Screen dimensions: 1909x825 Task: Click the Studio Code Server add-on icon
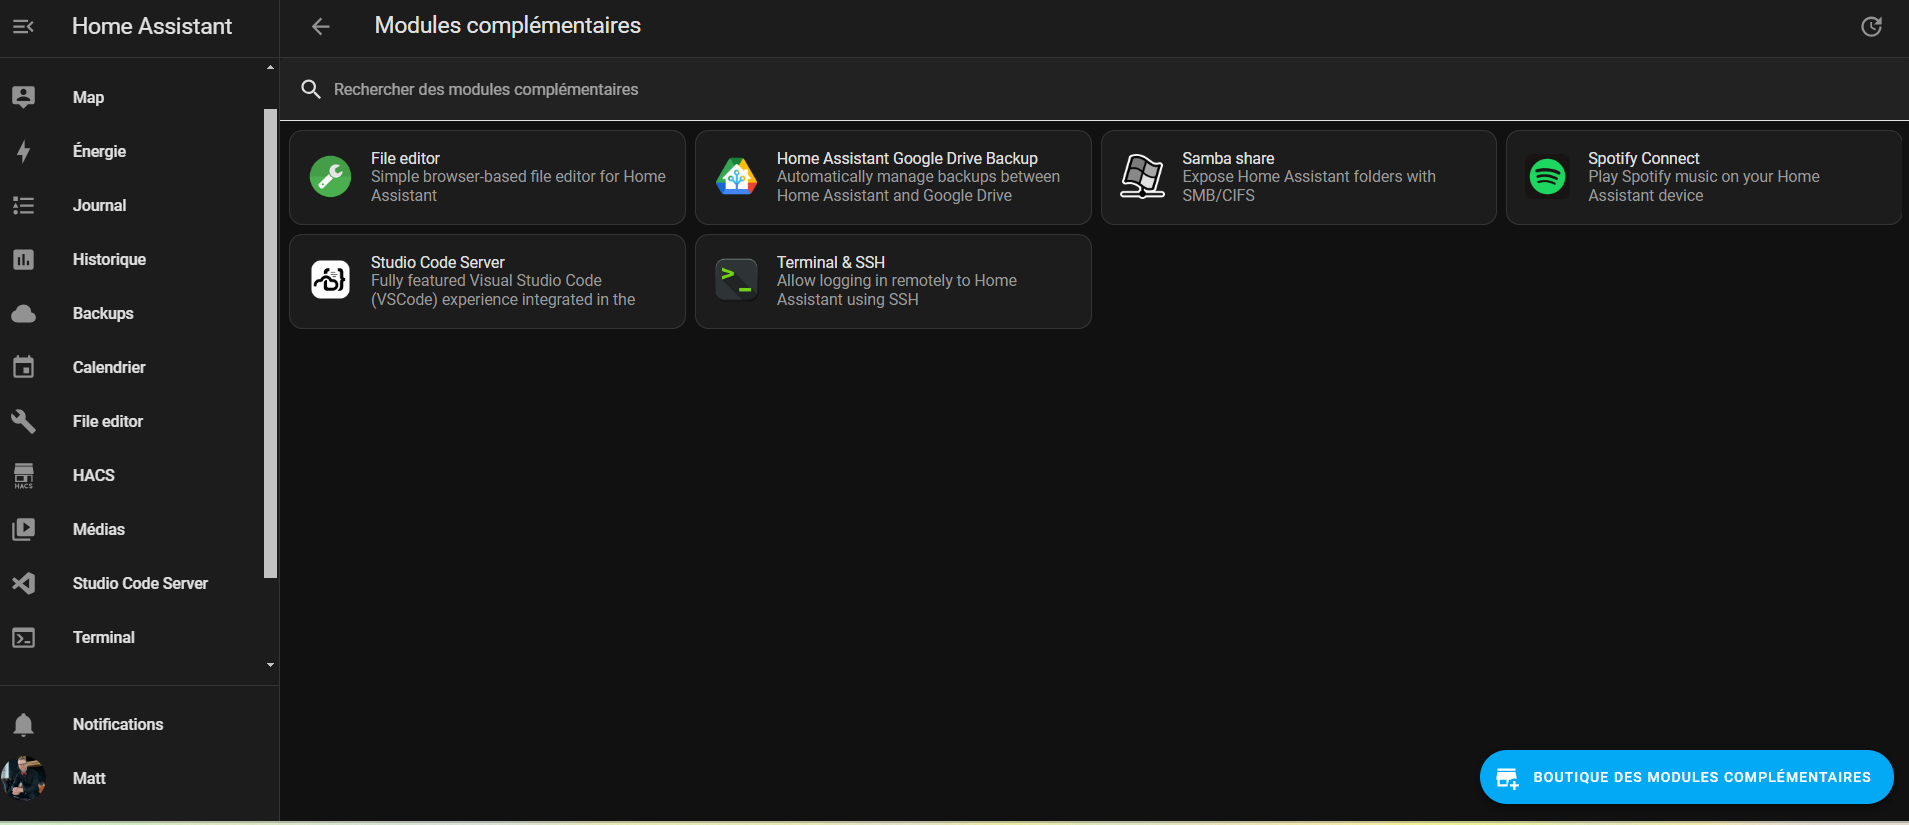click(330, 281)
